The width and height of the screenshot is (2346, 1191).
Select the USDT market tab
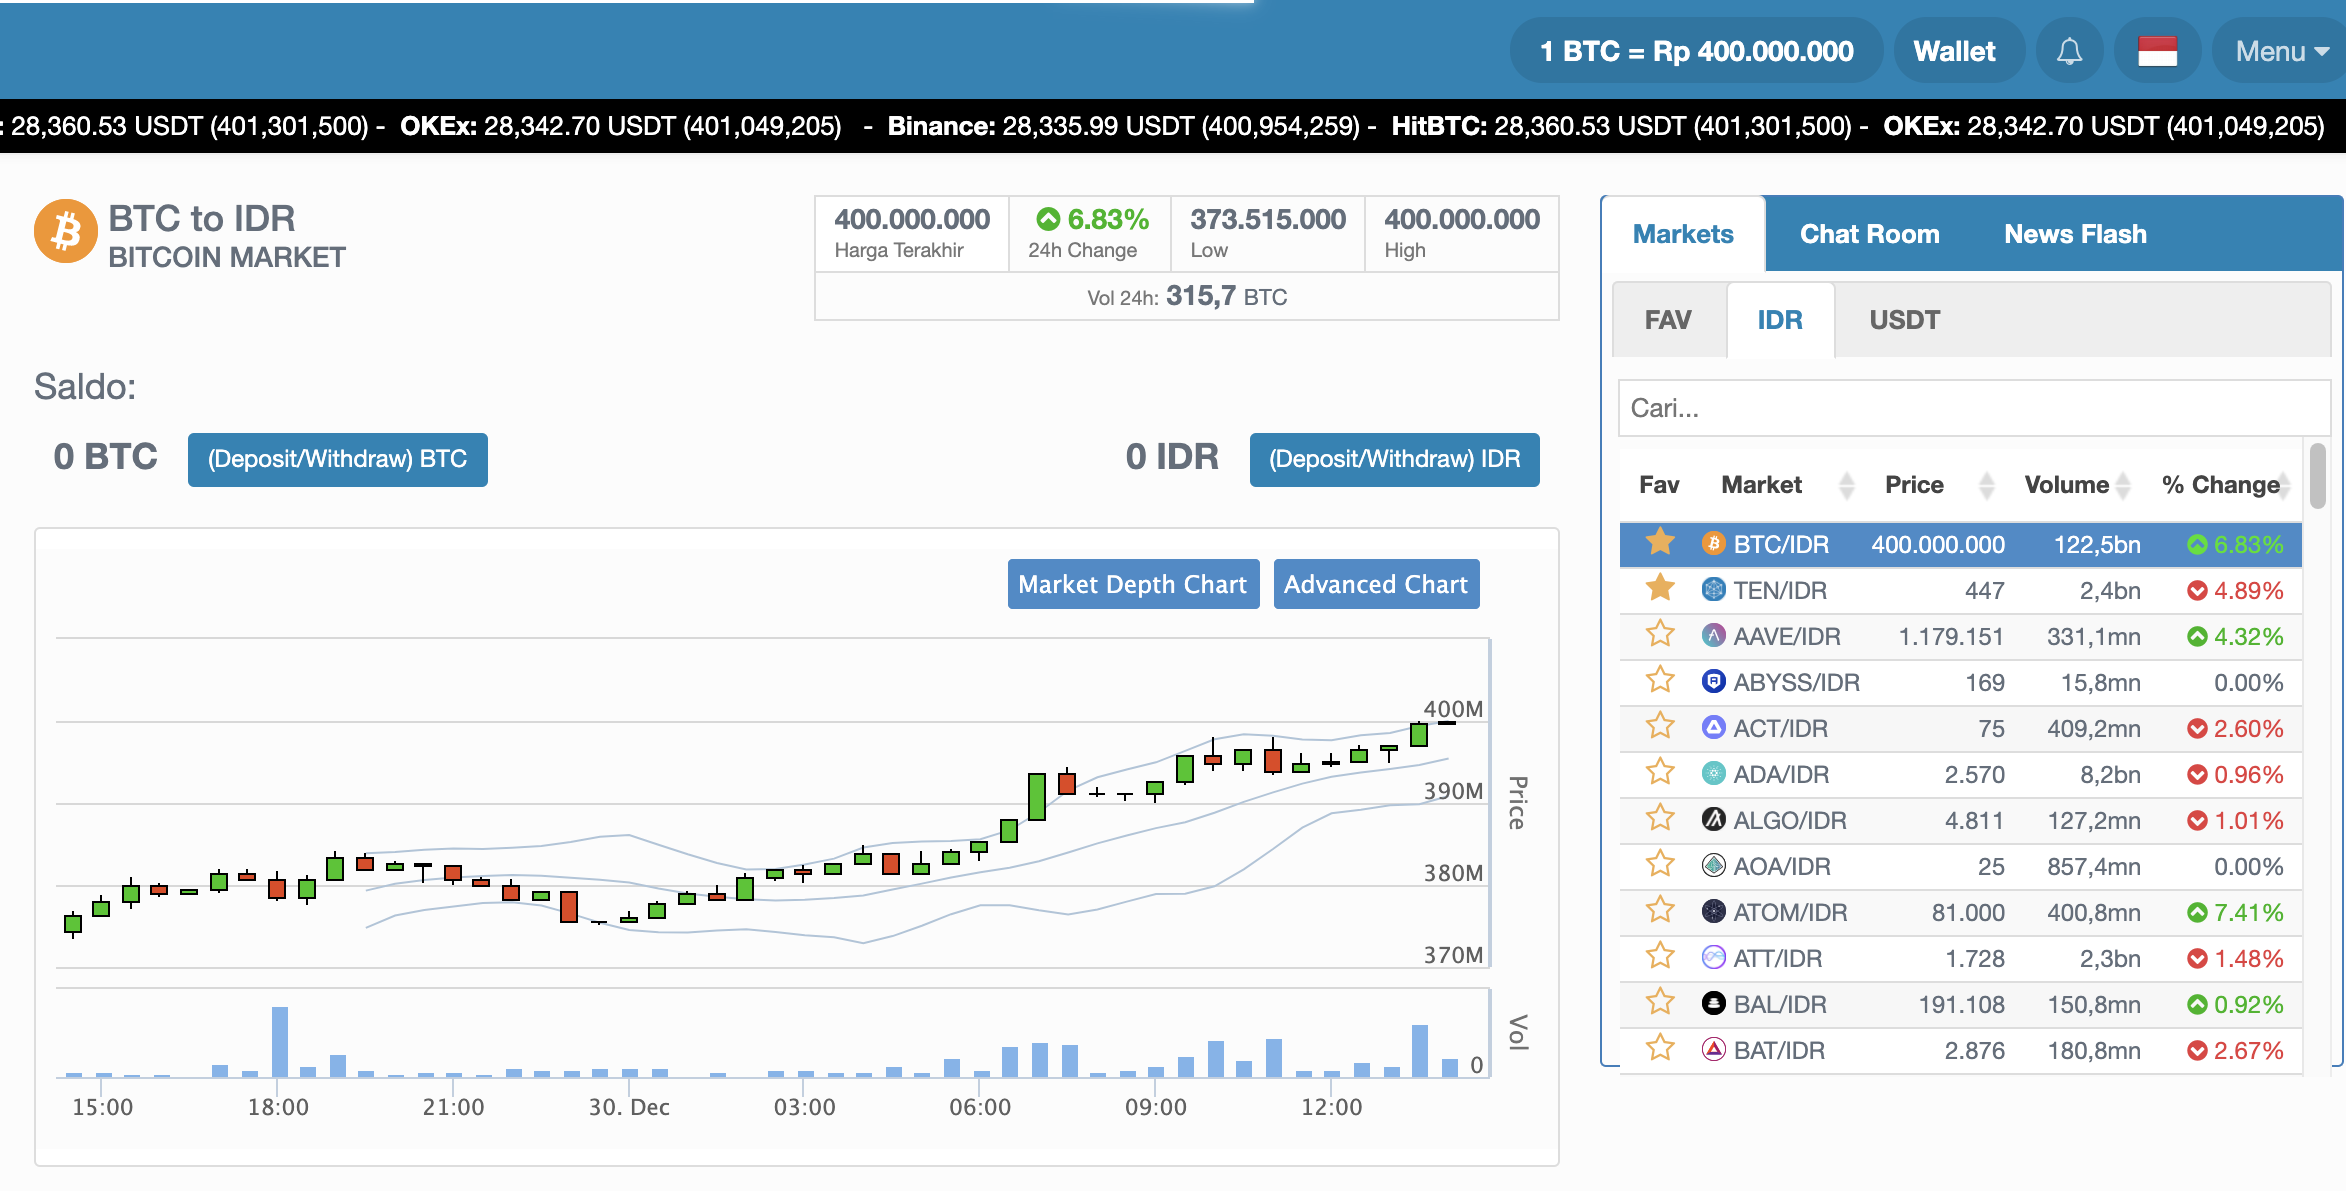tap(1904, 320)
